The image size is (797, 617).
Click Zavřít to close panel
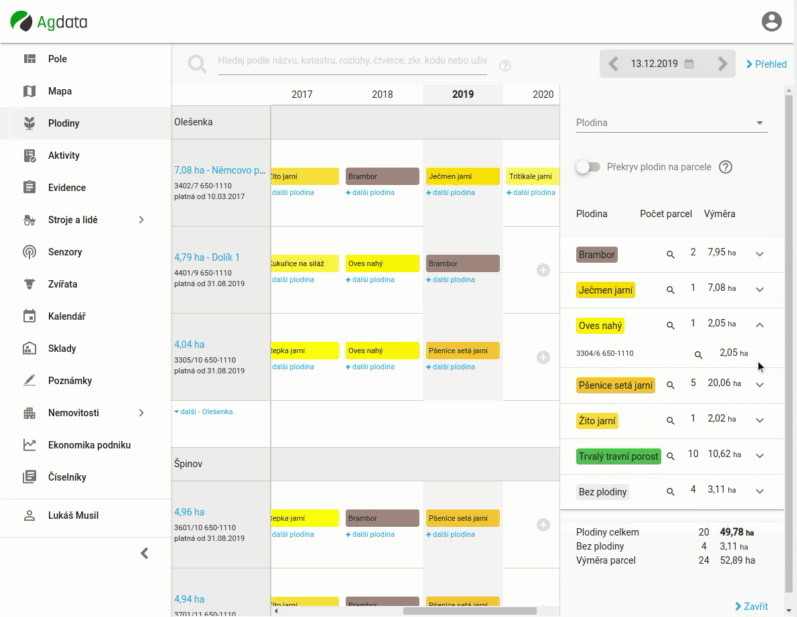[x=751, y=606]
